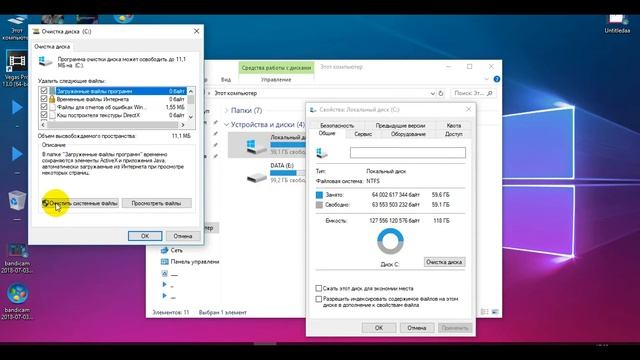
Task: Close the Disk Cleanup dialog
Action: [196, 31]
